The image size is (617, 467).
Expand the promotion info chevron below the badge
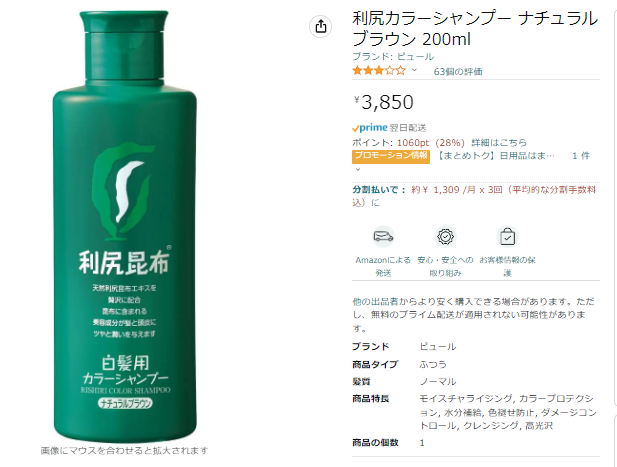358,169
